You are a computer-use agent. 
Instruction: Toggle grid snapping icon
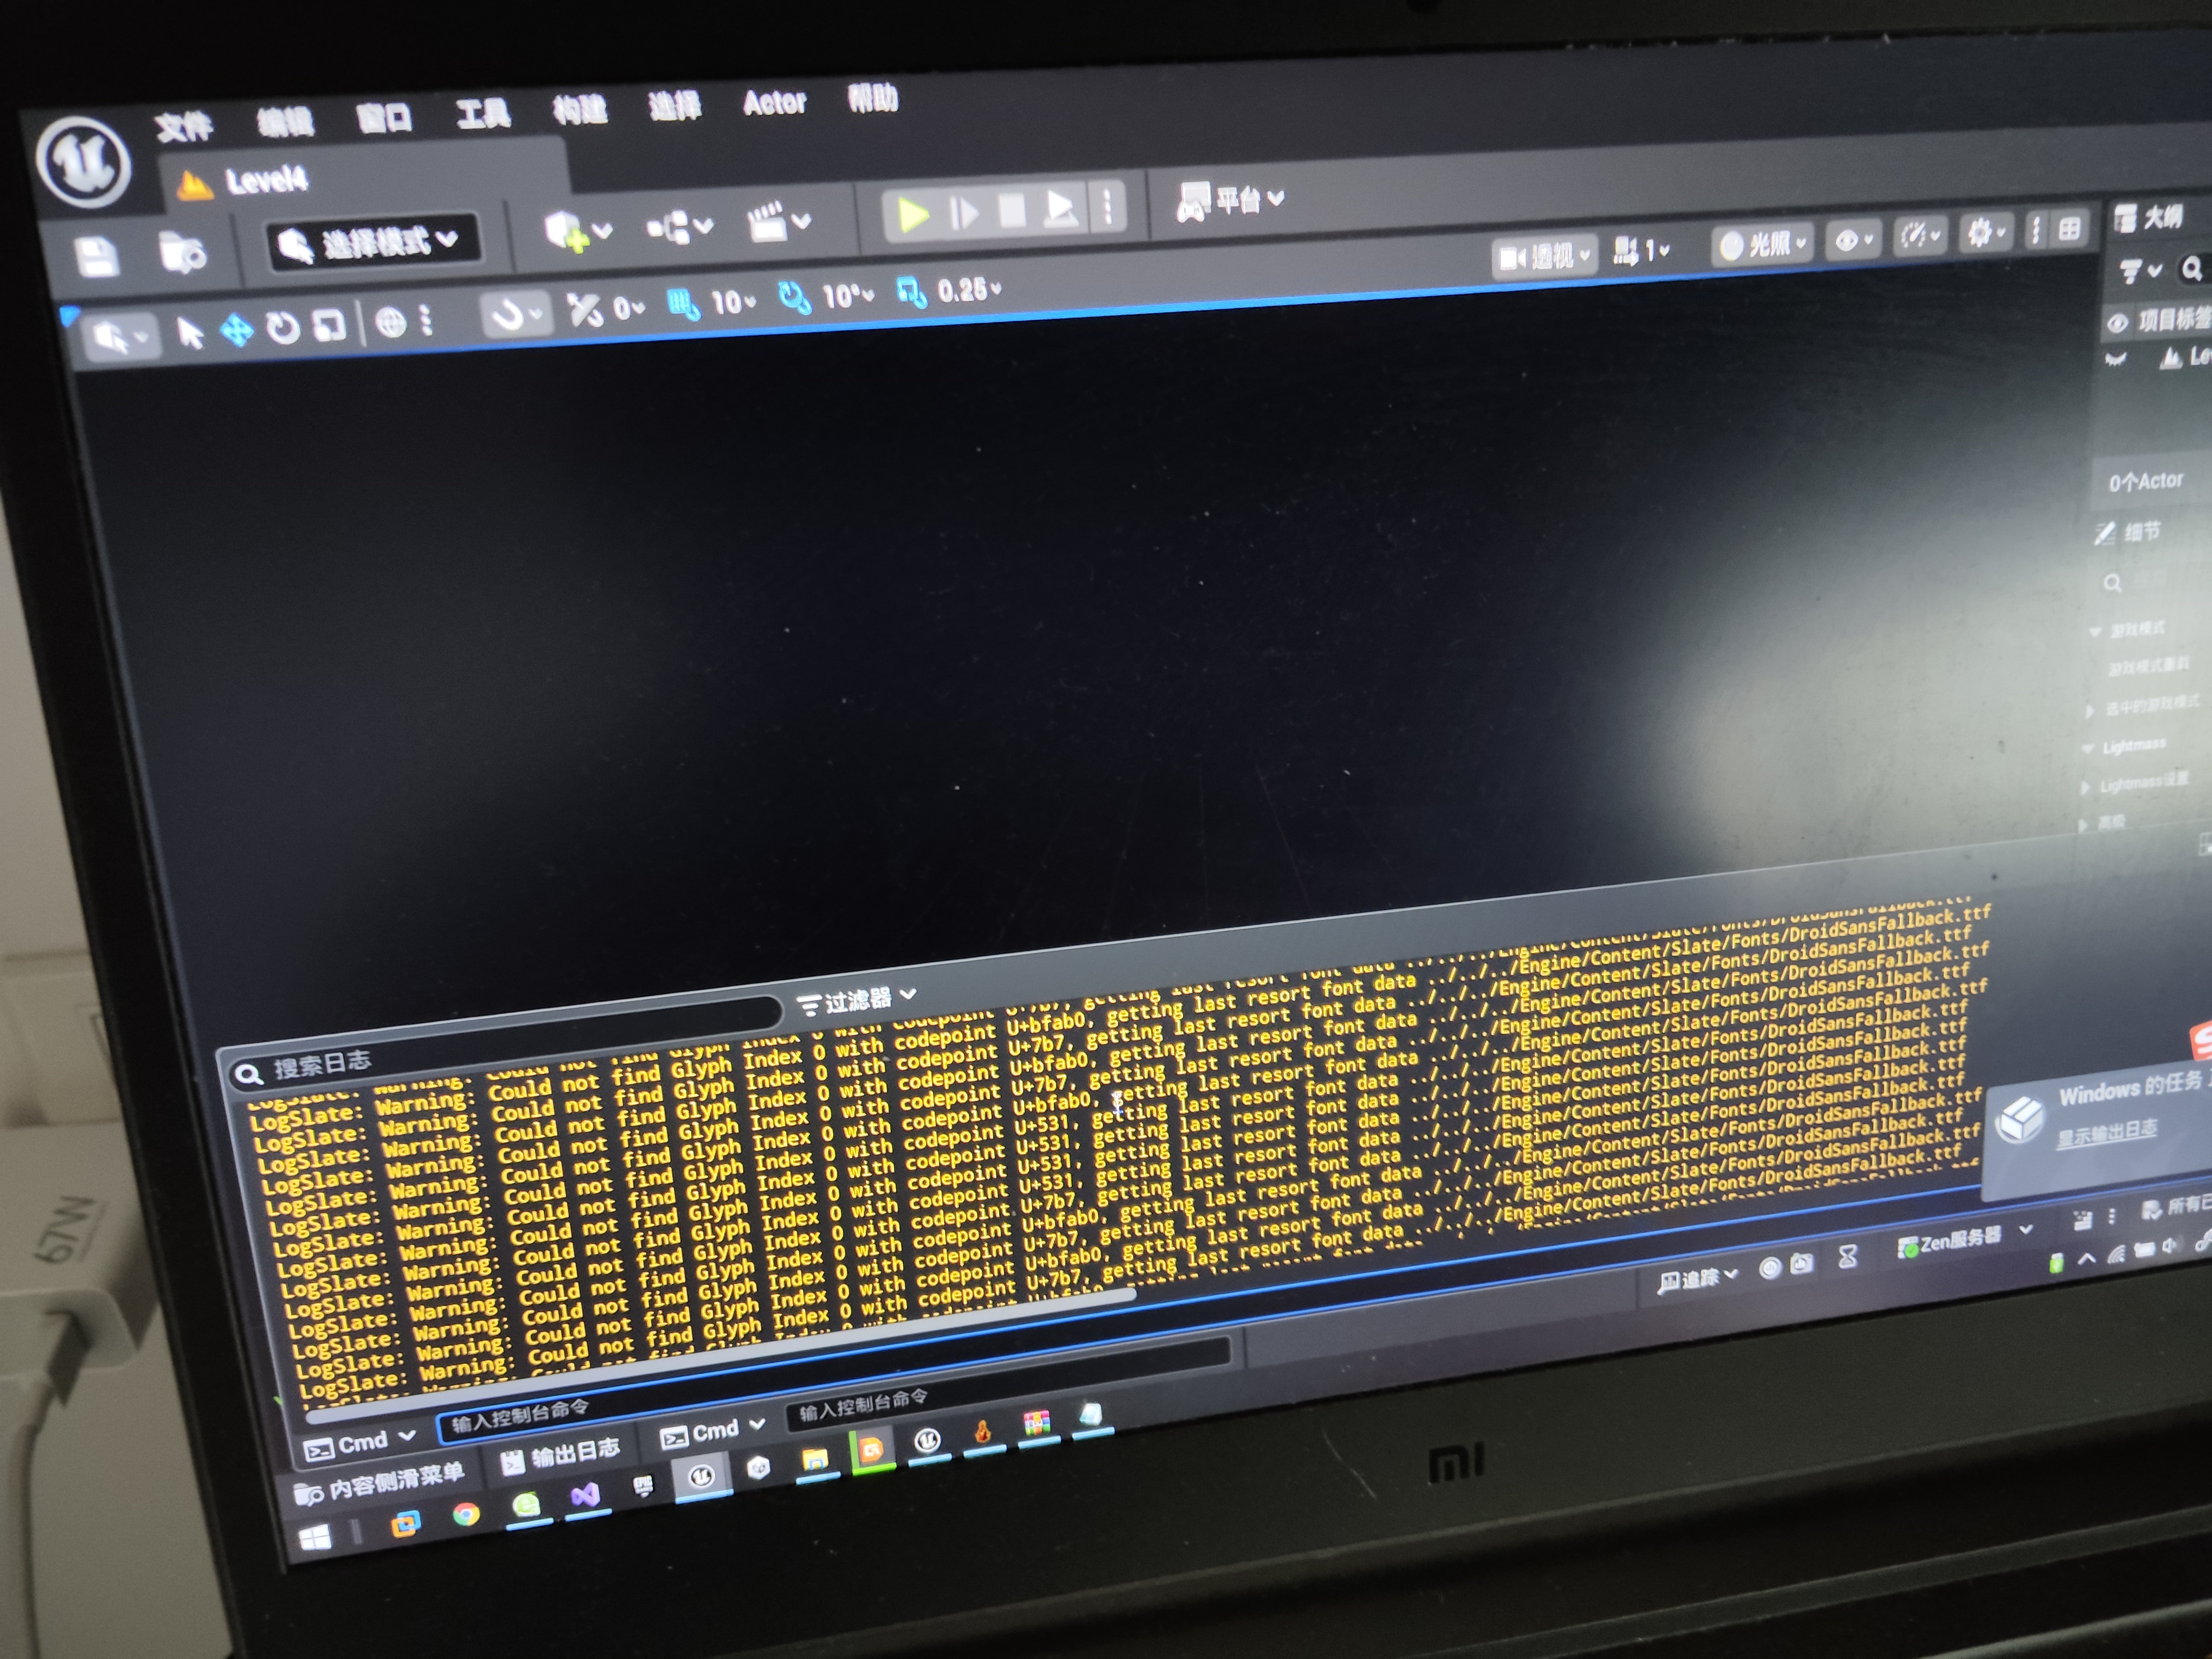coord(683,303)
